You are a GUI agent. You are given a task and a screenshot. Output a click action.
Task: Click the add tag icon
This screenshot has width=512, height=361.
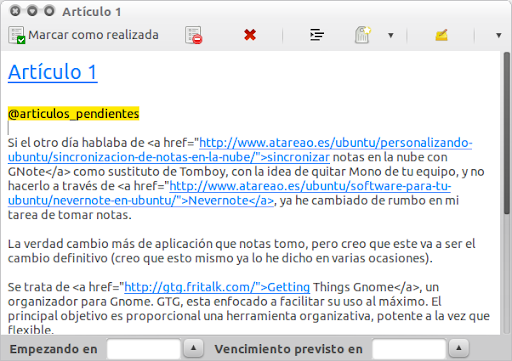[363, 35]
